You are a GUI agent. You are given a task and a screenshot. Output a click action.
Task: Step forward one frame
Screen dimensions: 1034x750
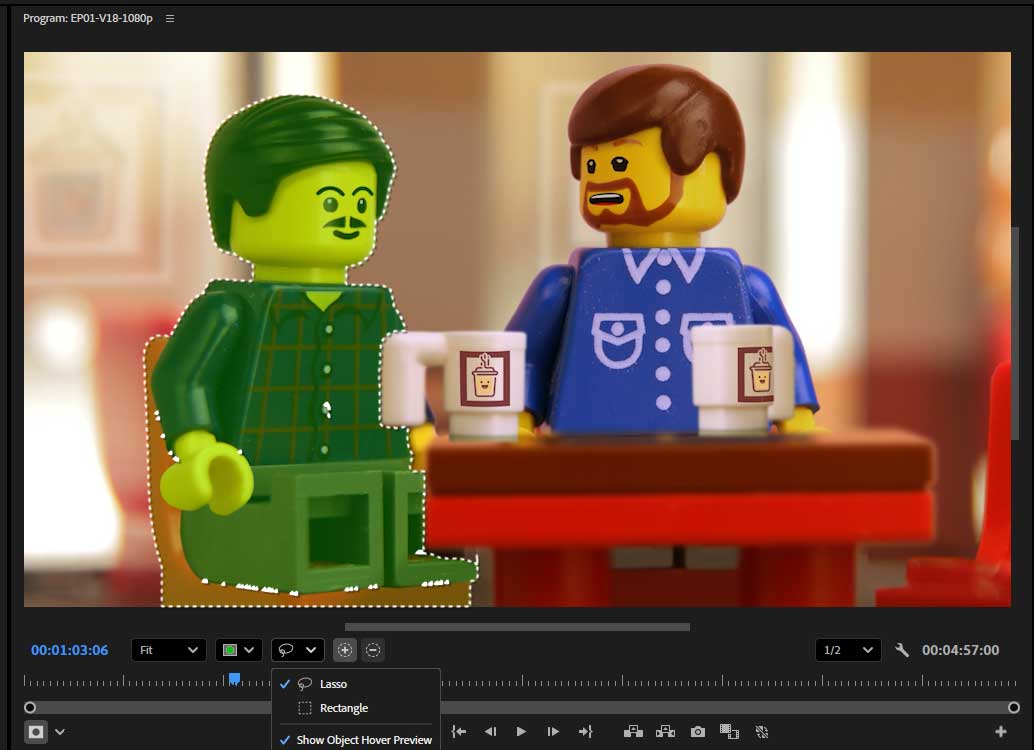point(553,732)
